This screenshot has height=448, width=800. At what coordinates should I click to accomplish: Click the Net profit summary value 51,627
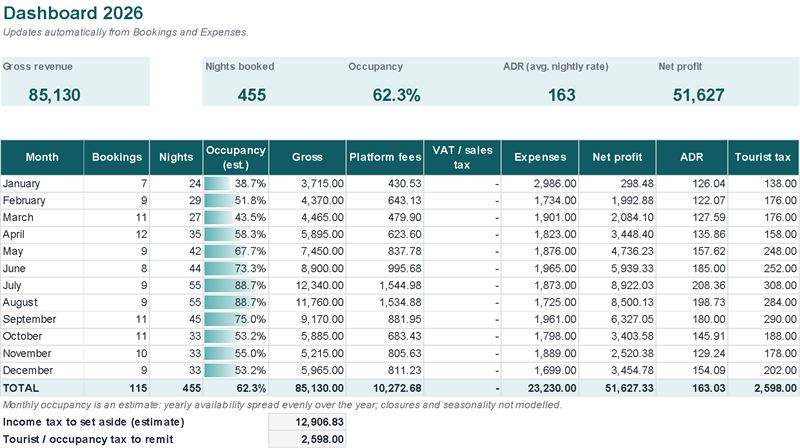(x=698, y=95)
